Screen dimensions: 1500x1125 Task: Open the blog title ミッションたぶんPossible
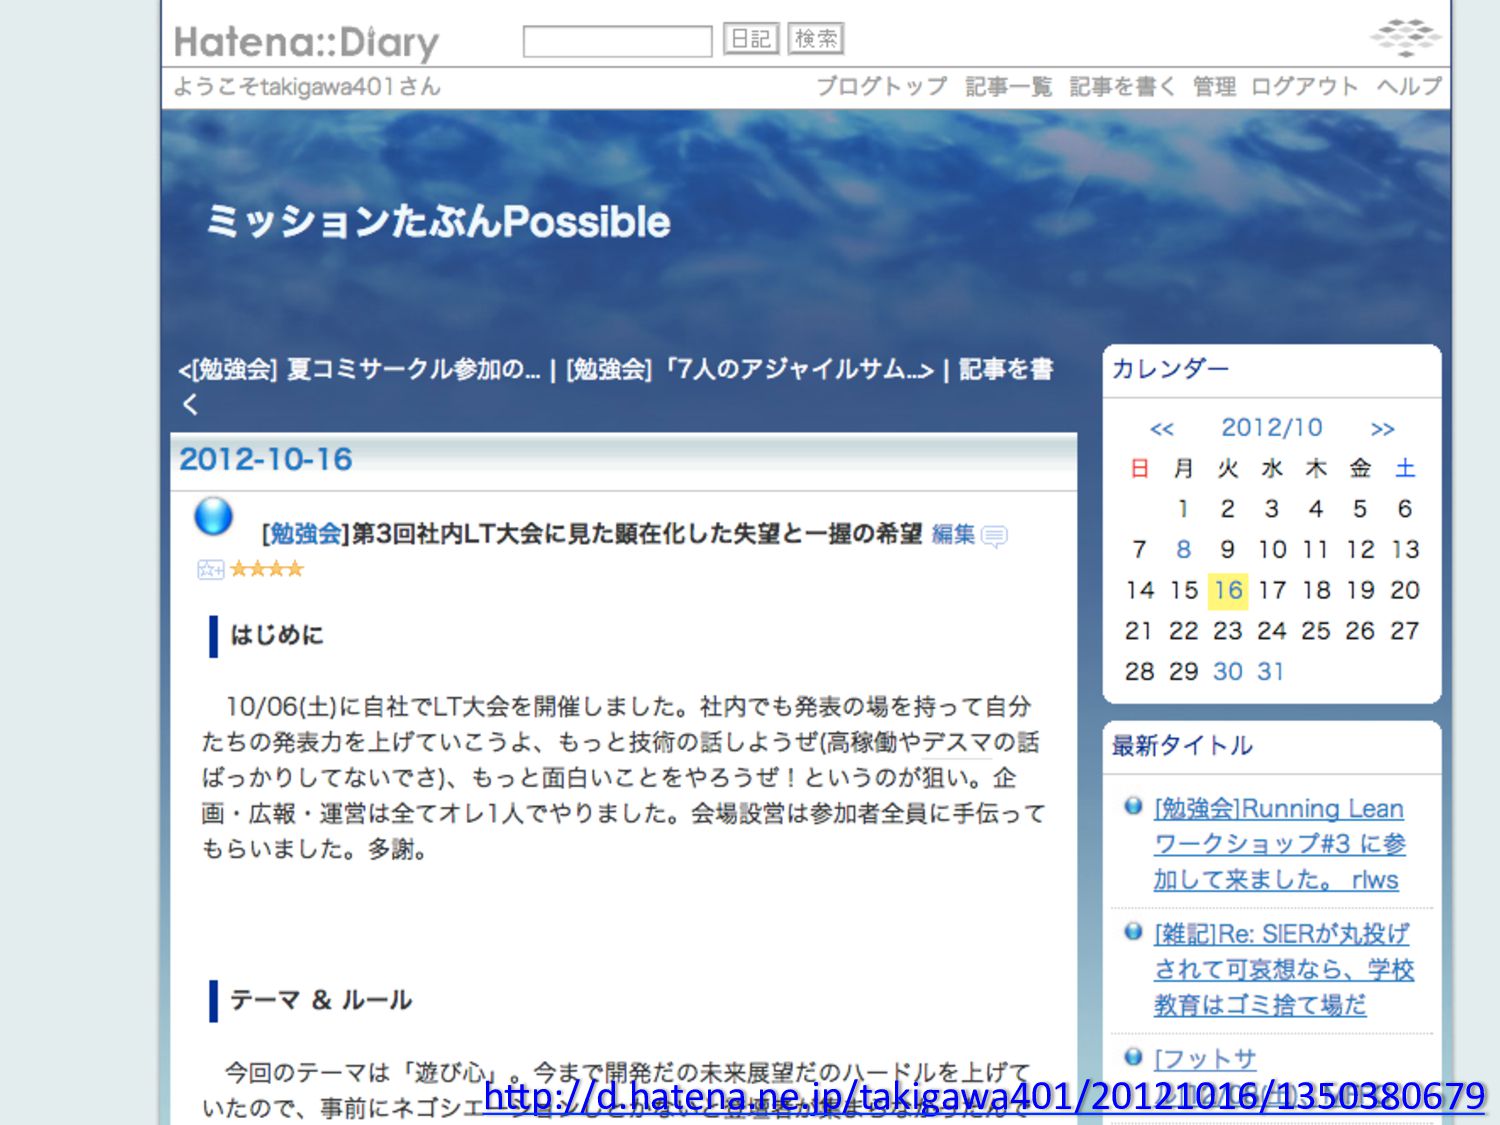pos(437,221)
